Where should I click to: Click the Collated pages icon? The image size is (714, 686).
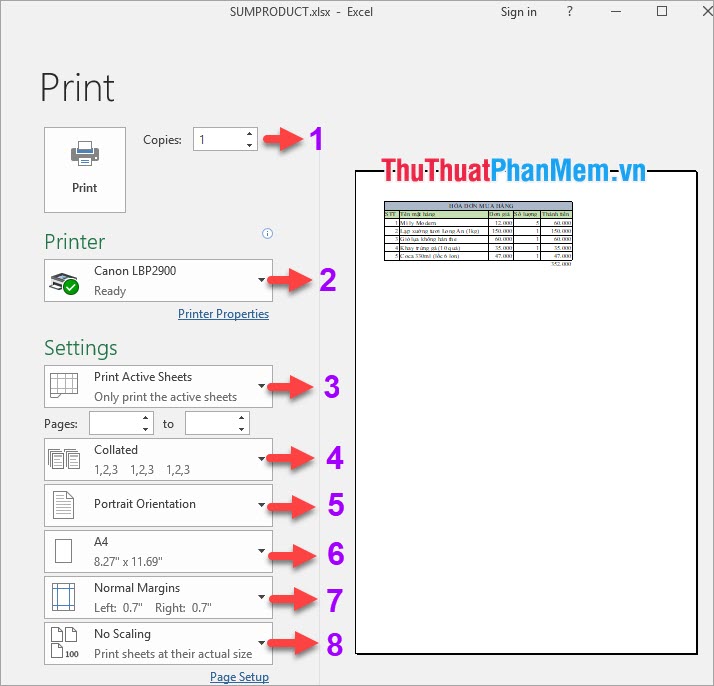pos(64,459)
